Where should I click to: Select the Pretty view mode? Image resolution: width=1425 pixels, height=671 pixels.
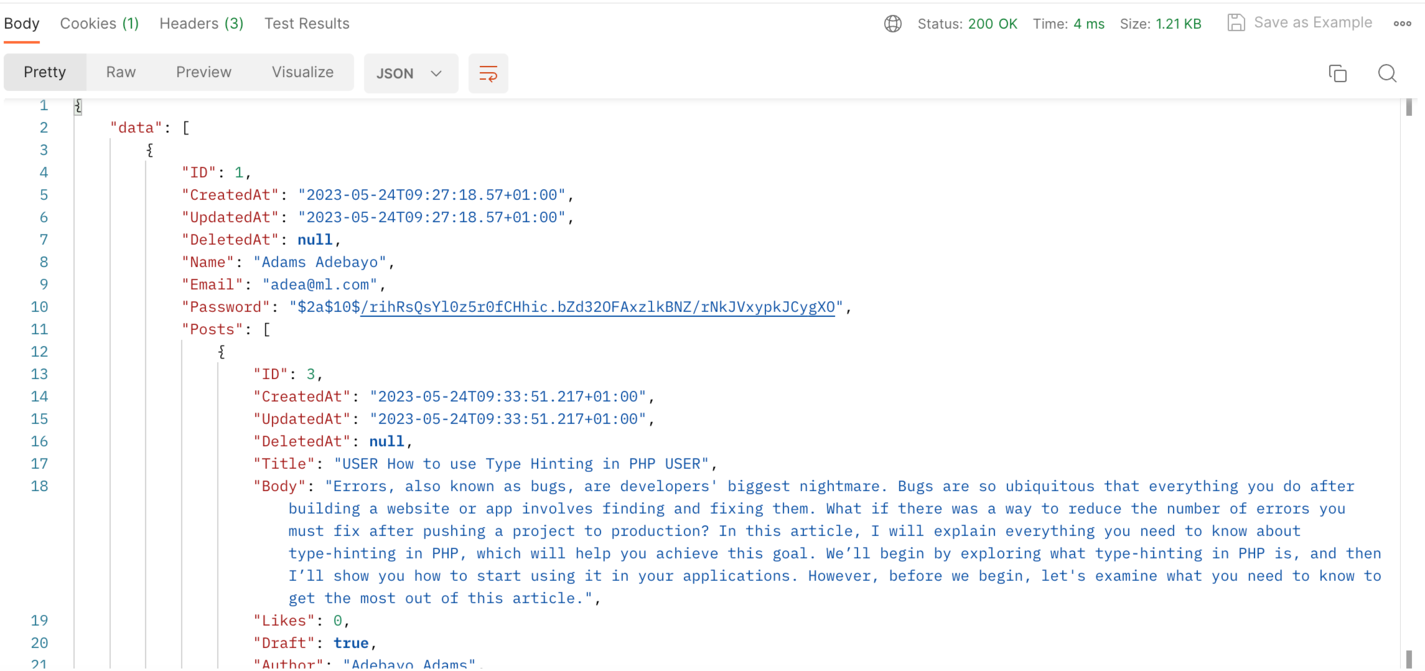coord(45,73)
